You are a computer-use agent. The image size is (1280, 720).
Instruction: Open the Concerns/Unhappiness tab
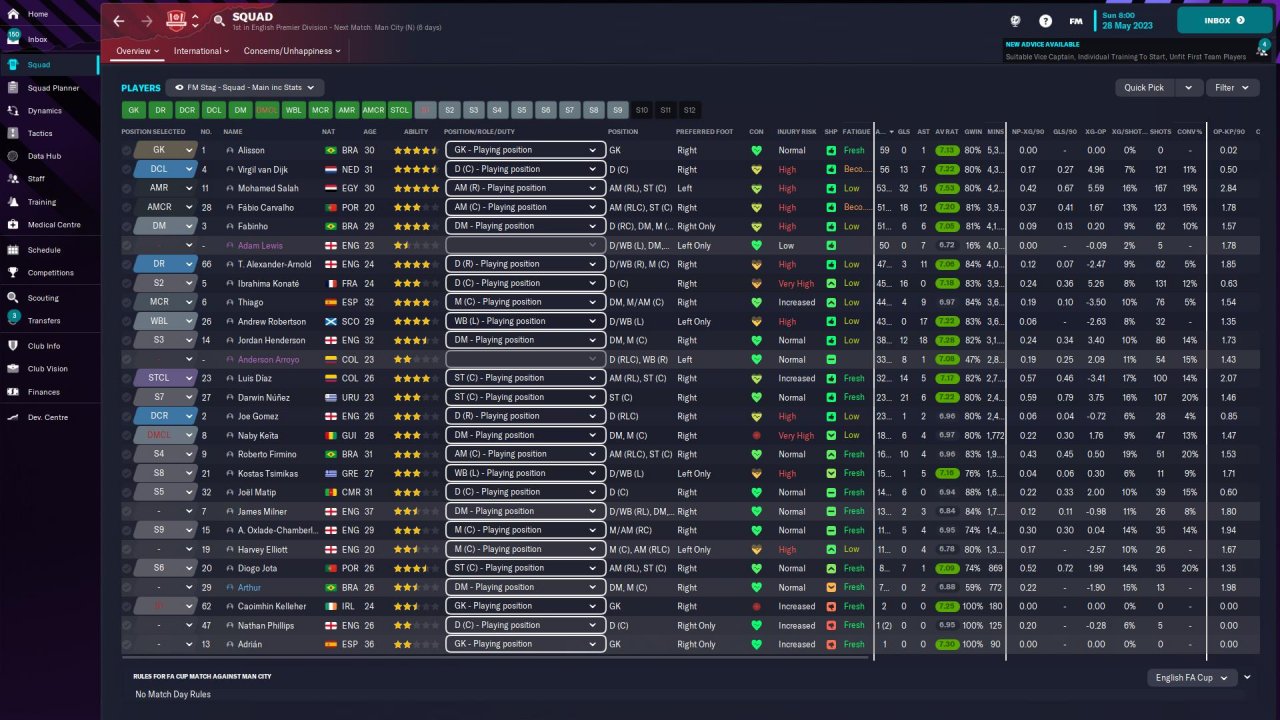[291, 51]
